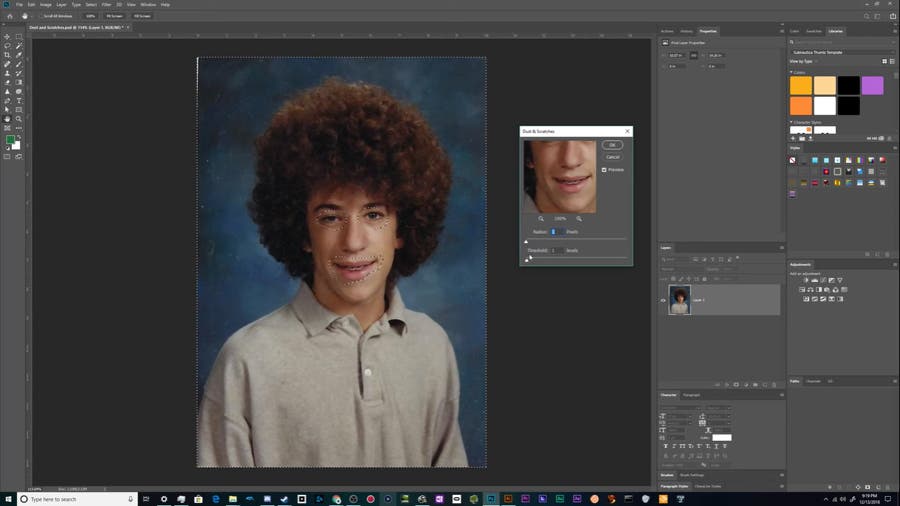900x506 pixels.
Task: Add a Levels adjustment
Action: [x=814, y=281]
